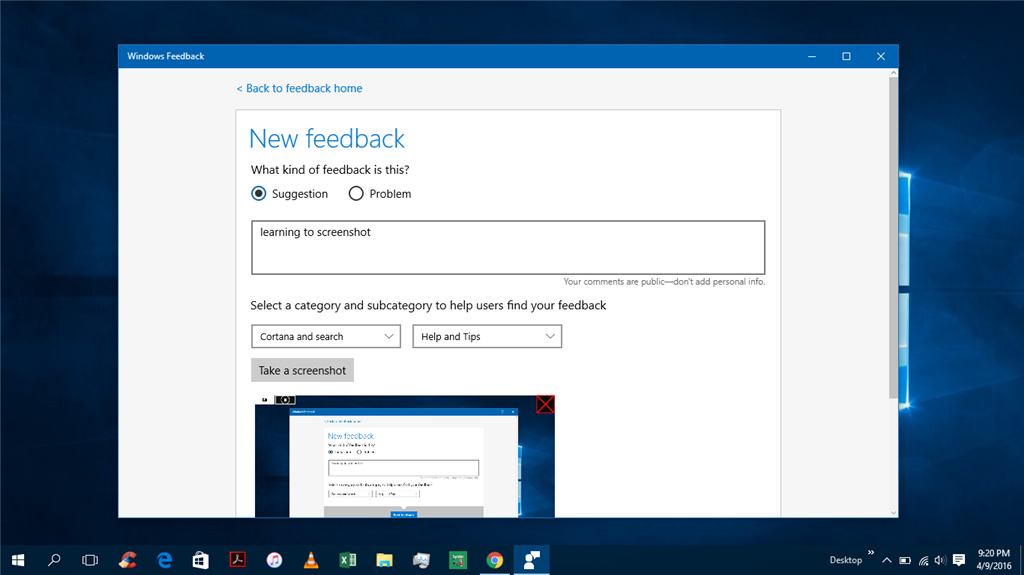This screenshot has width=1024, height=575.
Task: Check the battery status icon
Action: click(904, 560)
